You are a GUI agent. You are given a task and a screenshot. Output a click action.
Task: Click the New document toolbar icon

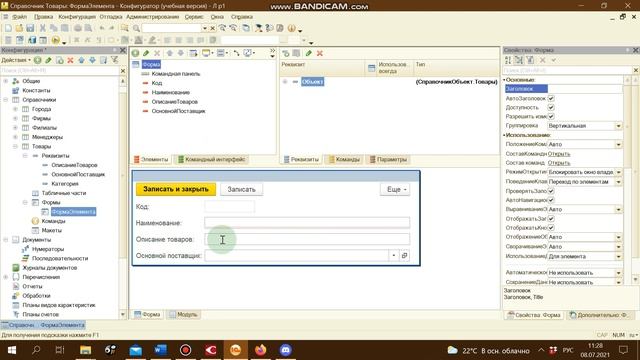pyautogui.click(x=8, y=28)
